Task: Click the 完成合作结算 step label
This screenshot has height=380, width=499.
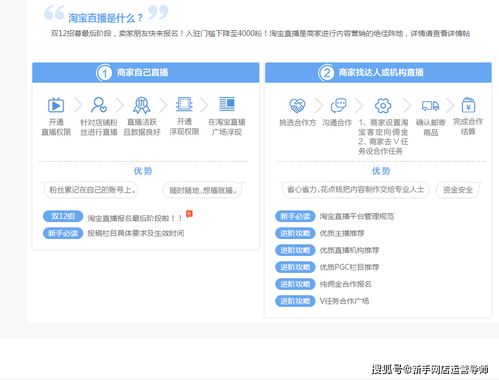Action: [468, 126]
